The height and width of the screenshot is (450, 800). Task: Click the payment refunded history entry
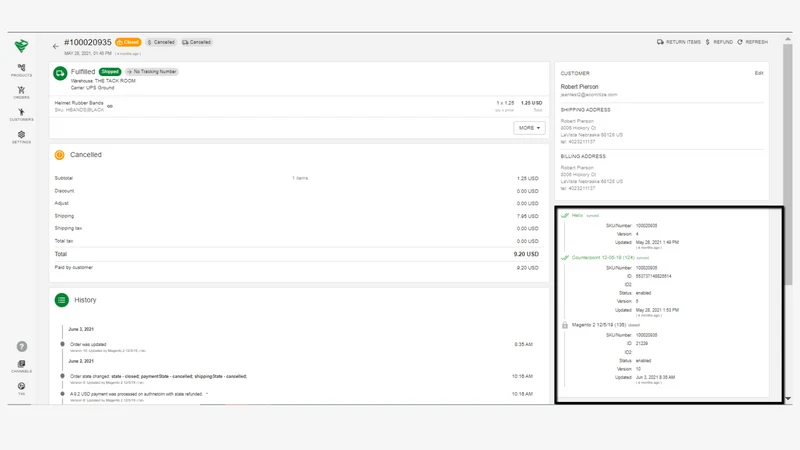(136, 394)
